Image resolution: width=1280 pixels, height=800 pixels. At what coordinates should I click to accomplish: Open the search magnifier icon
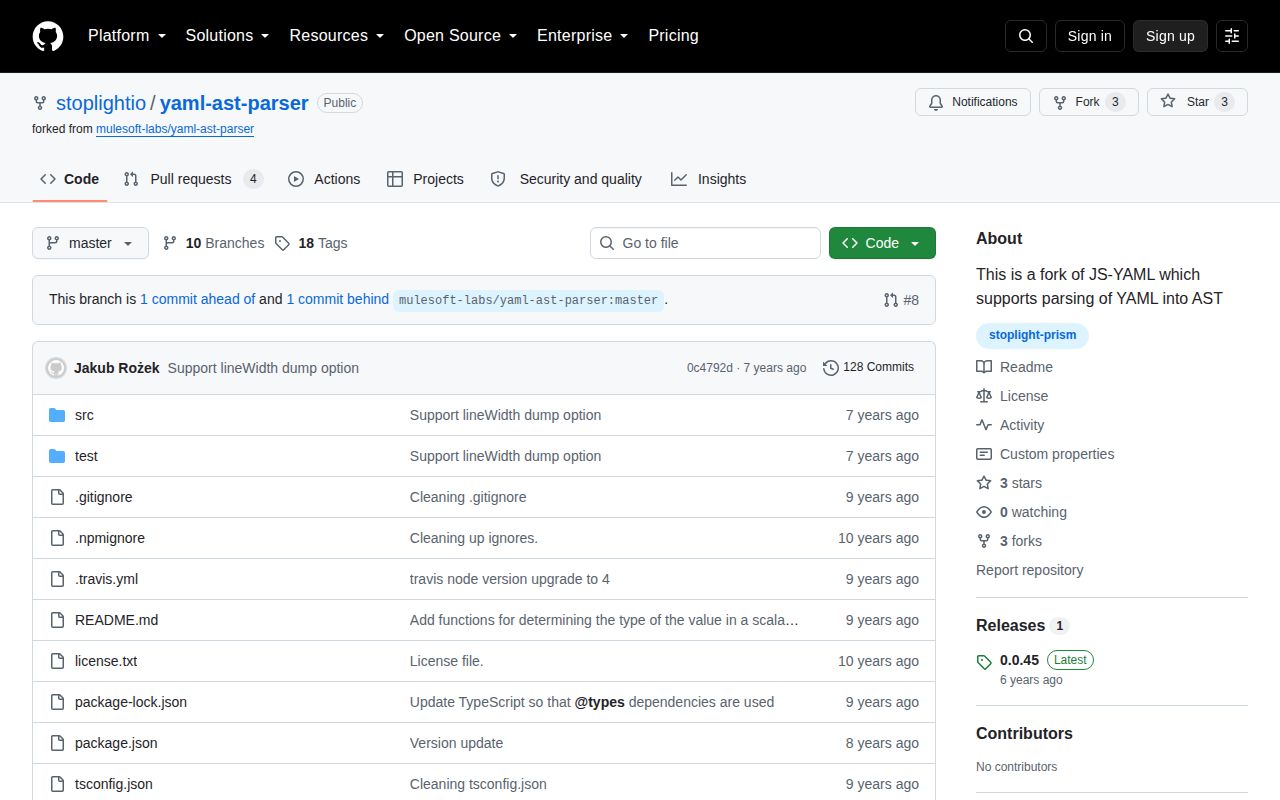1026,36
